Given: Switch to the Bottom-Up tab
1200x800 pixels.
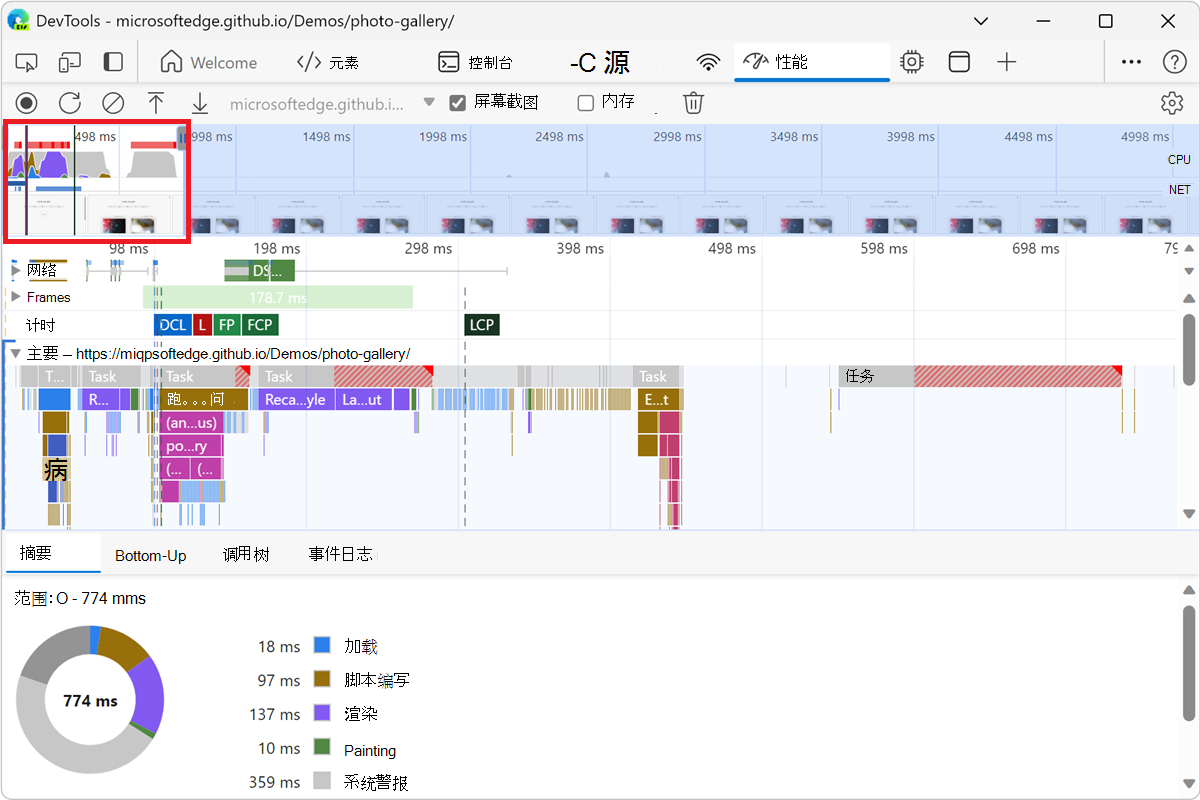Looking at the screenshot, I should click(x=150, y=555).
